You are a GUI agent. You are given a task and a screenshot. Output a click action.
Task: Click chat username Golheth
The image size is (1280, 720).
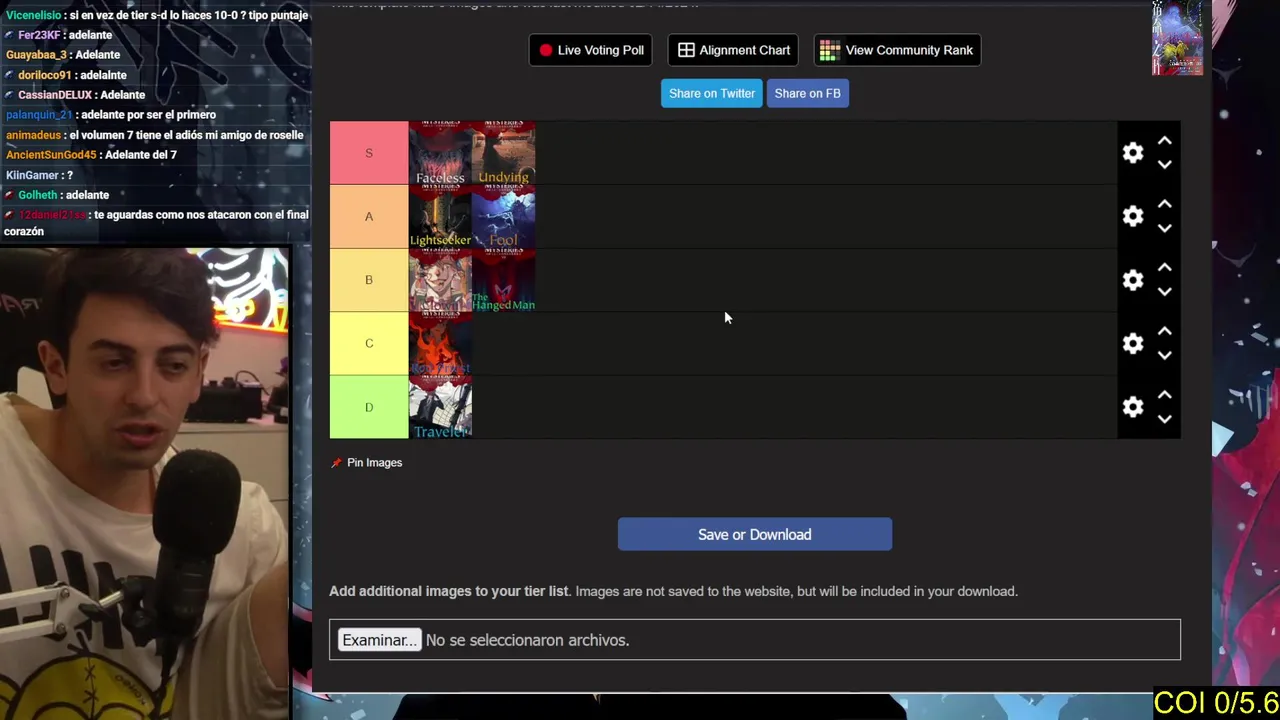pos(37,195)
